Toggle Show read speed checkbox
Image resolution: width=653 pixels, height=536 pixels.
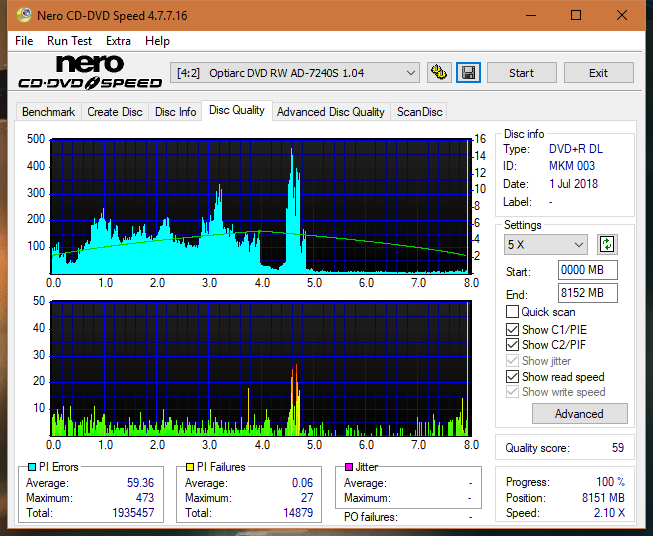(x=512, y=376)
